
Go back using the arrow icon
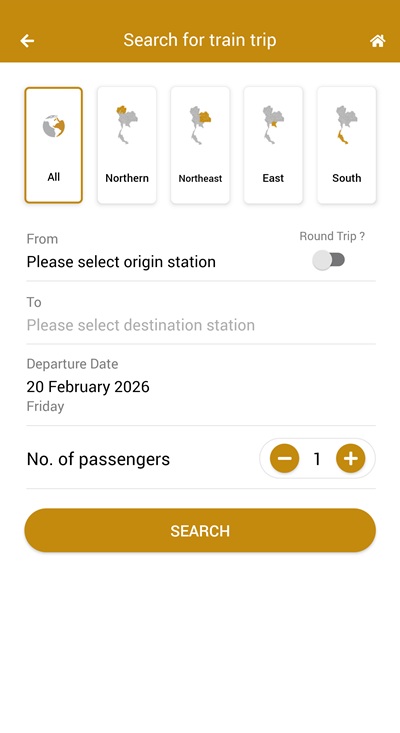tap(27, 41)
